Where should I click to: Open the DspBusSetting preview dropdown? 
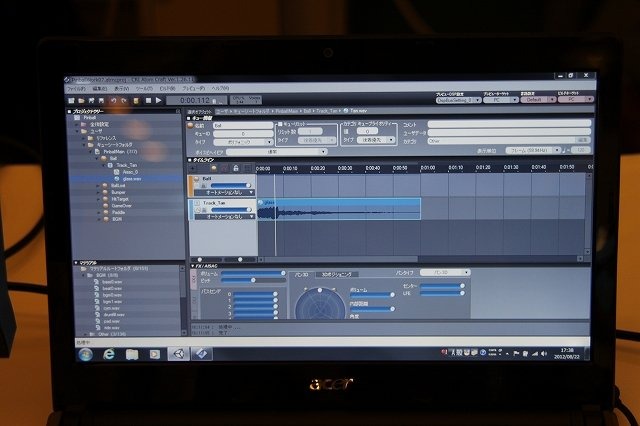tap(458, 100)
